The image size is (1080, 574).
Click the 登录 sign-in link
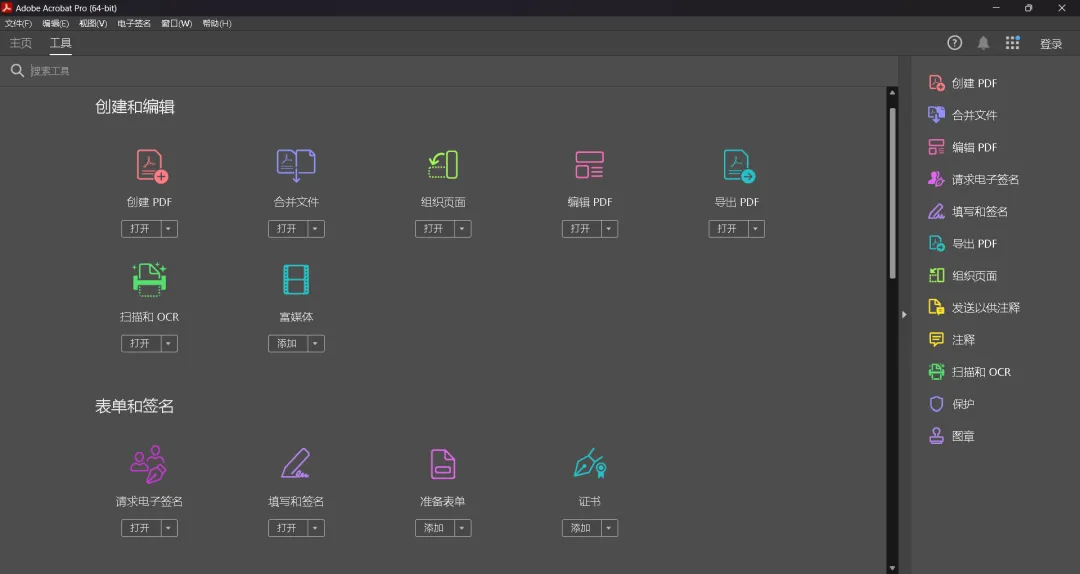pos(1050,43)
